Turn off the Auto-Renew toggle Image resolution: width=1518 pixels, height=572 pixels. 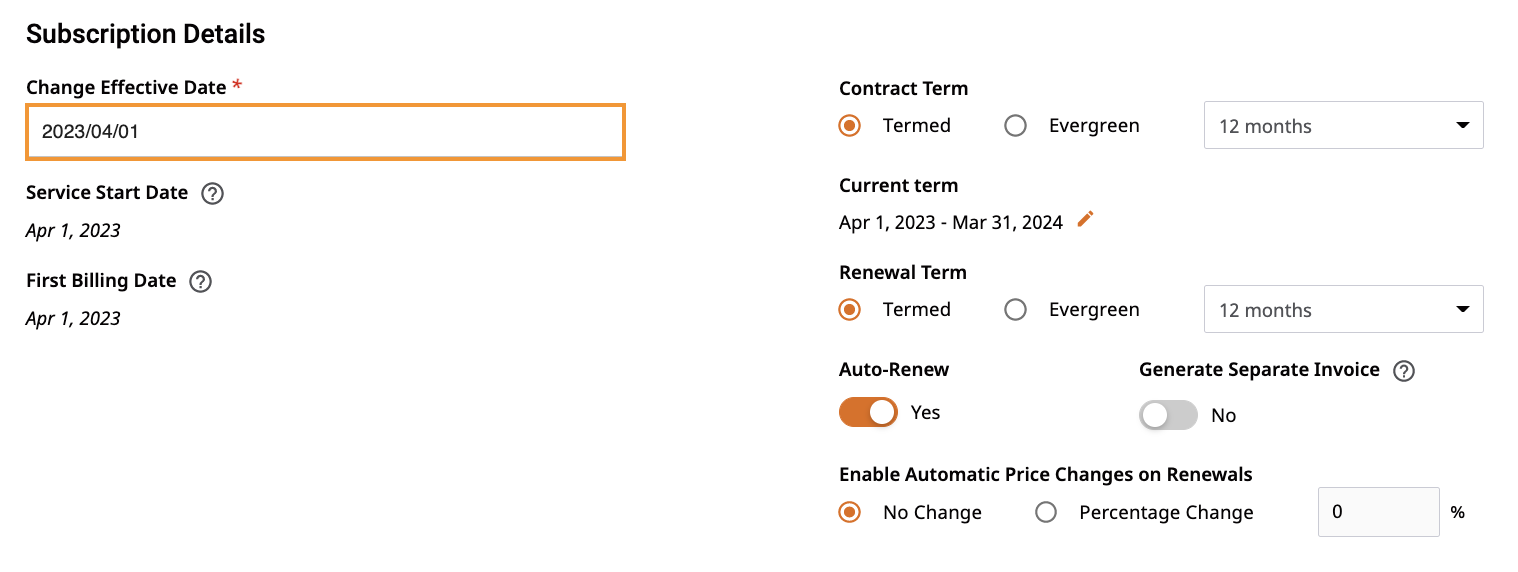868,412
